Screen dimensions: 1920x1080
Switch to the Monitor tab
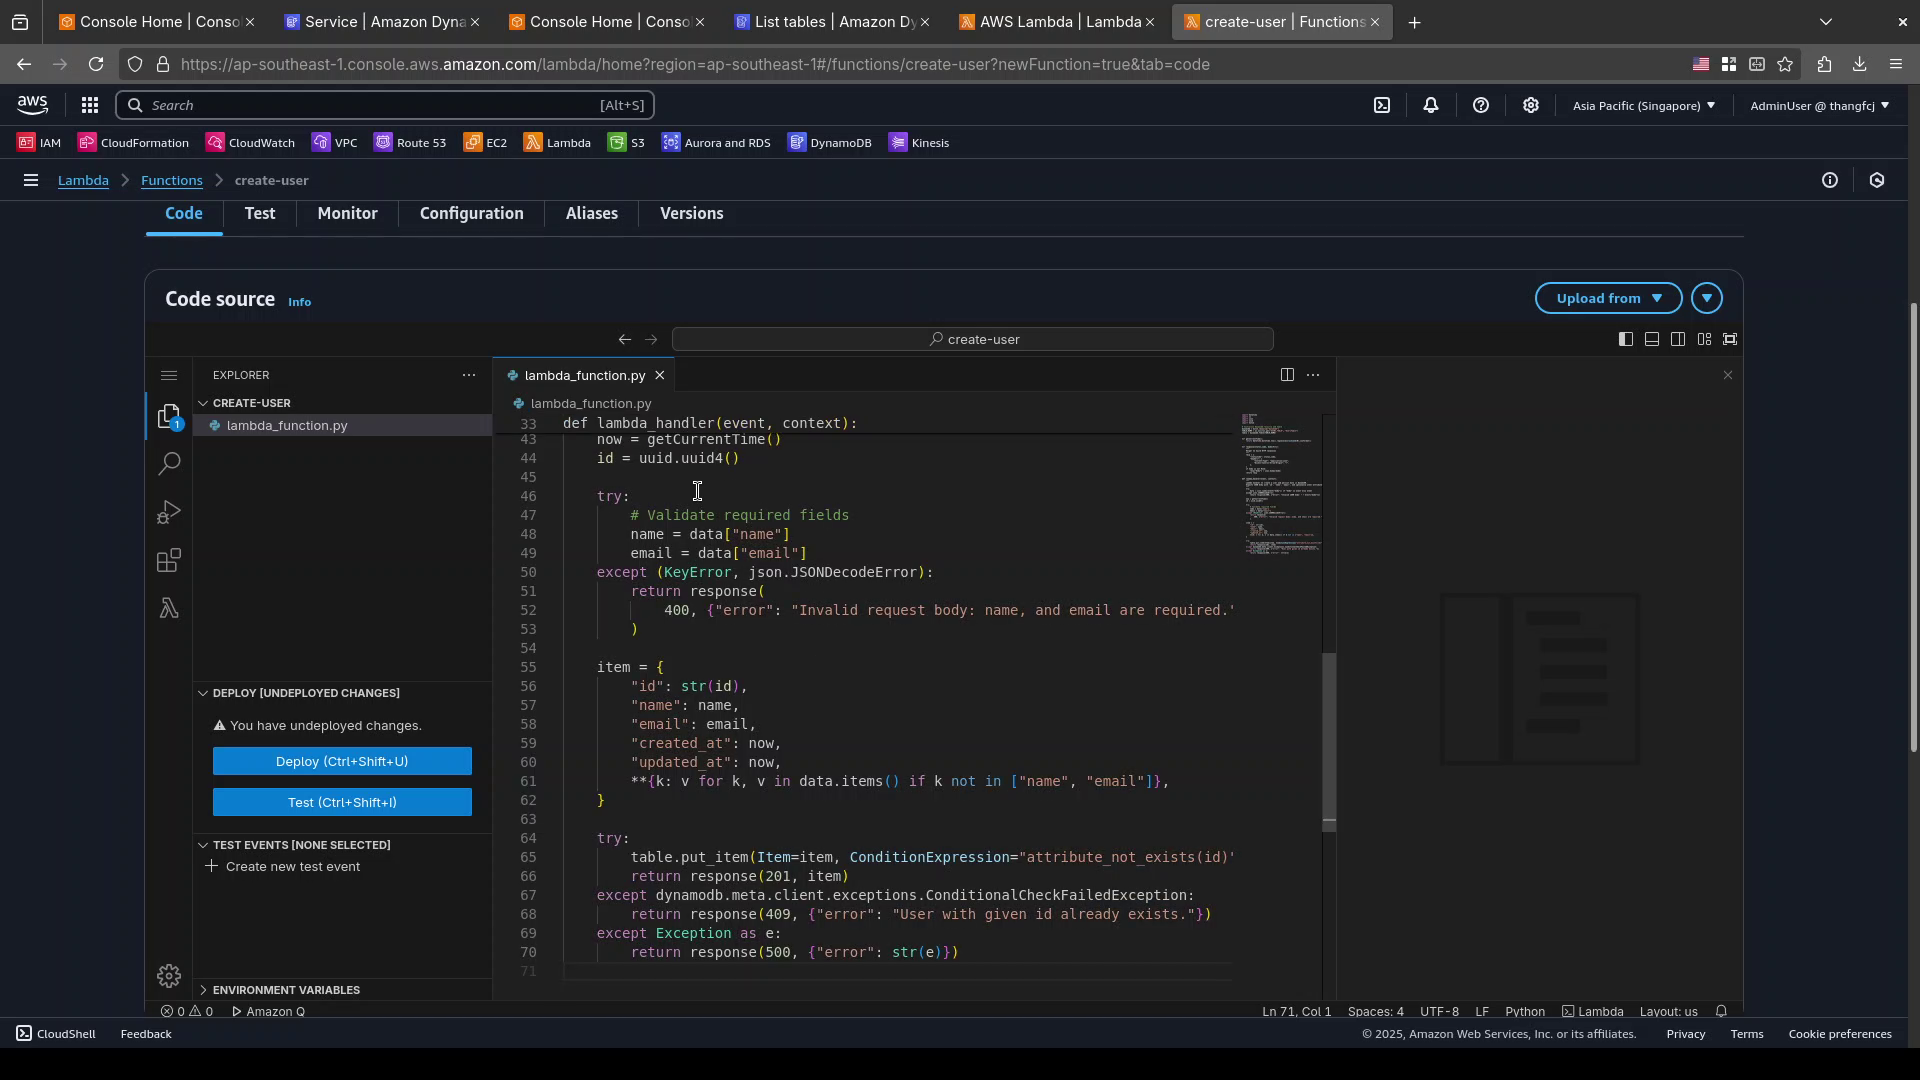pos(347,214)
